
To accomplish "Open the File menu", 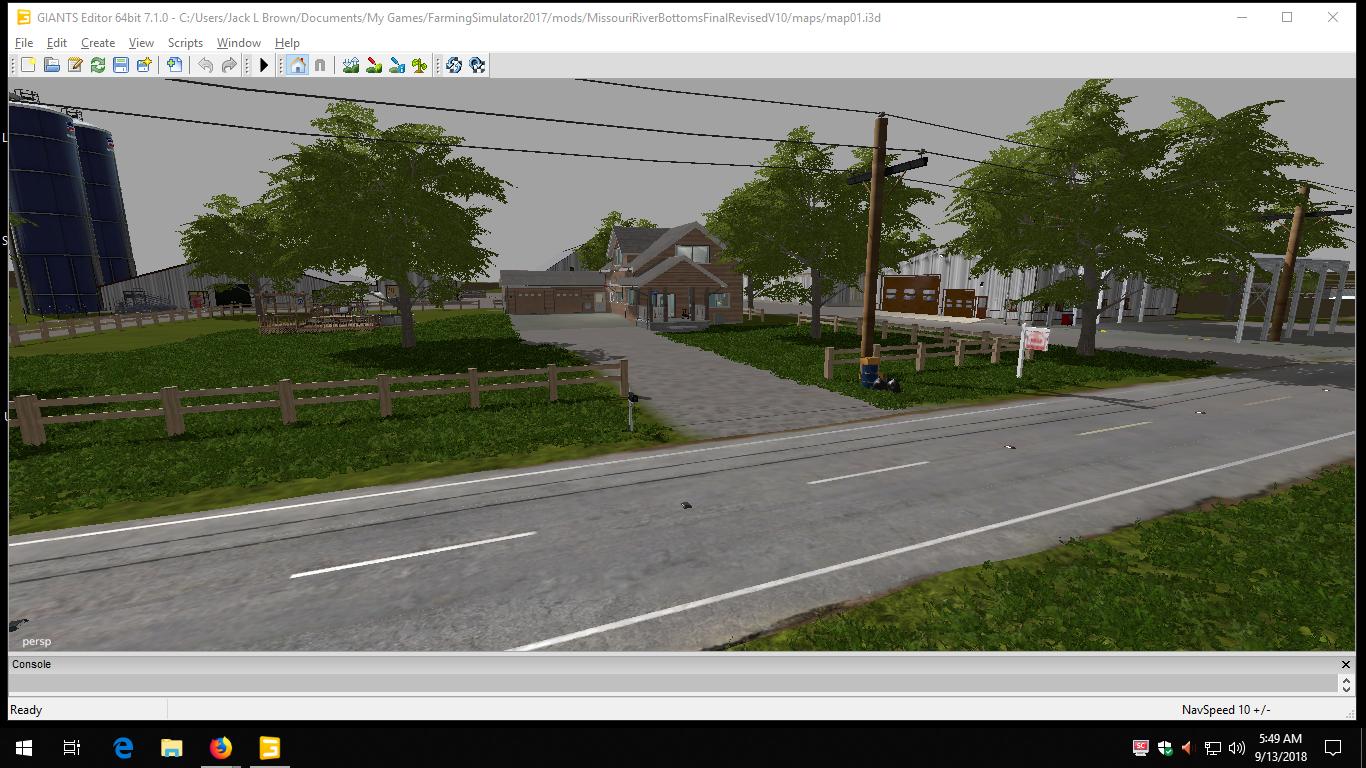I will (x=23, y=43).
